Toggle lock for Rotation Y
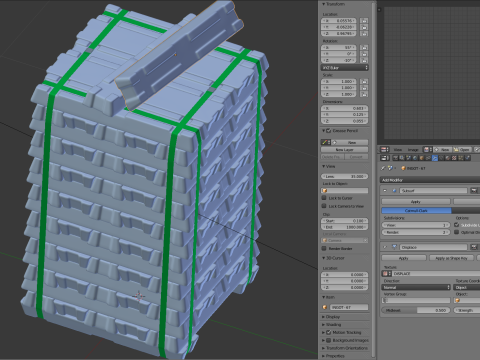Screen dimensions: 480x360 [x=364, y=54]
